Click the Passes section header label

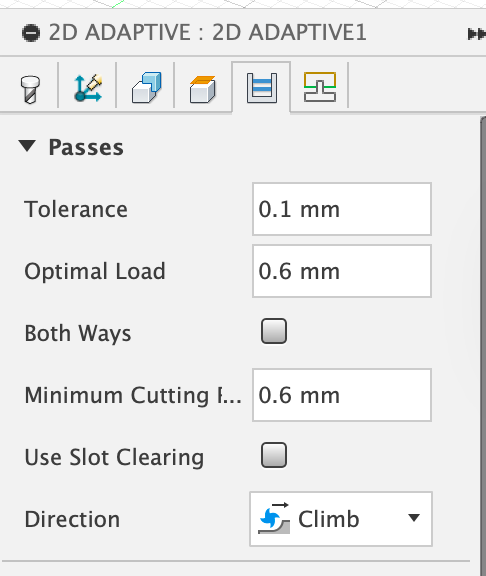86,148
